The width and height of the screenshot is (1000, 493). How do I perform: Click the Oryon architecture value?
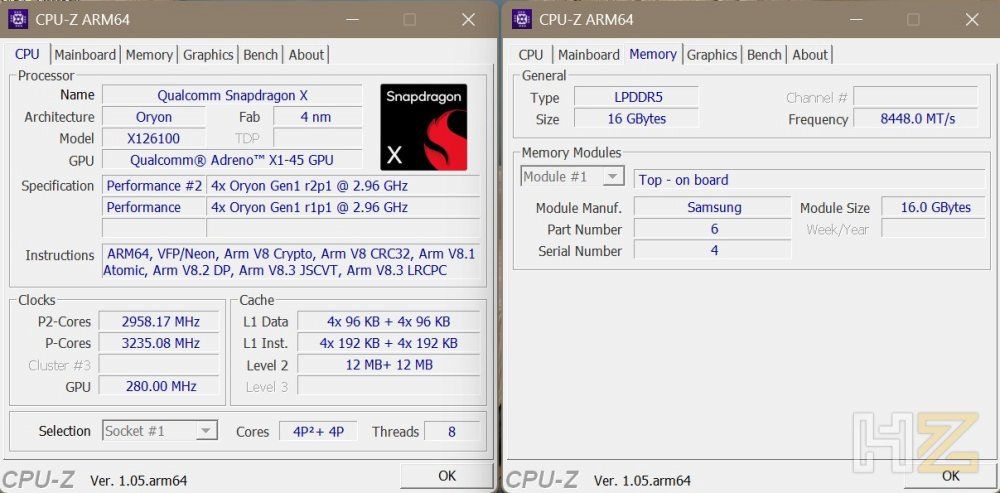tap(154, 117)
